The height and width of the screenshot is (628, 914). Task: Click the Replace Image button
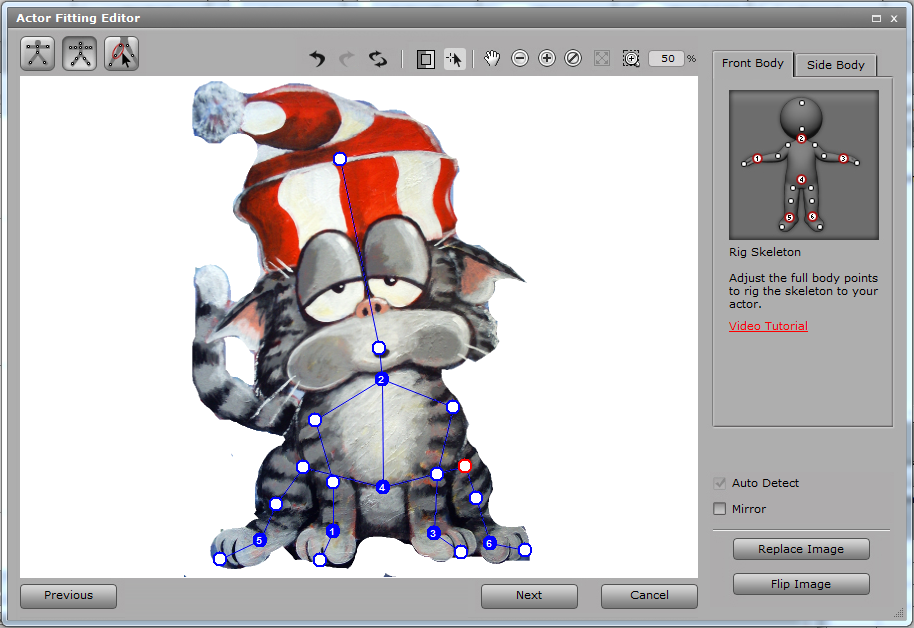click(x=801, y=549)
